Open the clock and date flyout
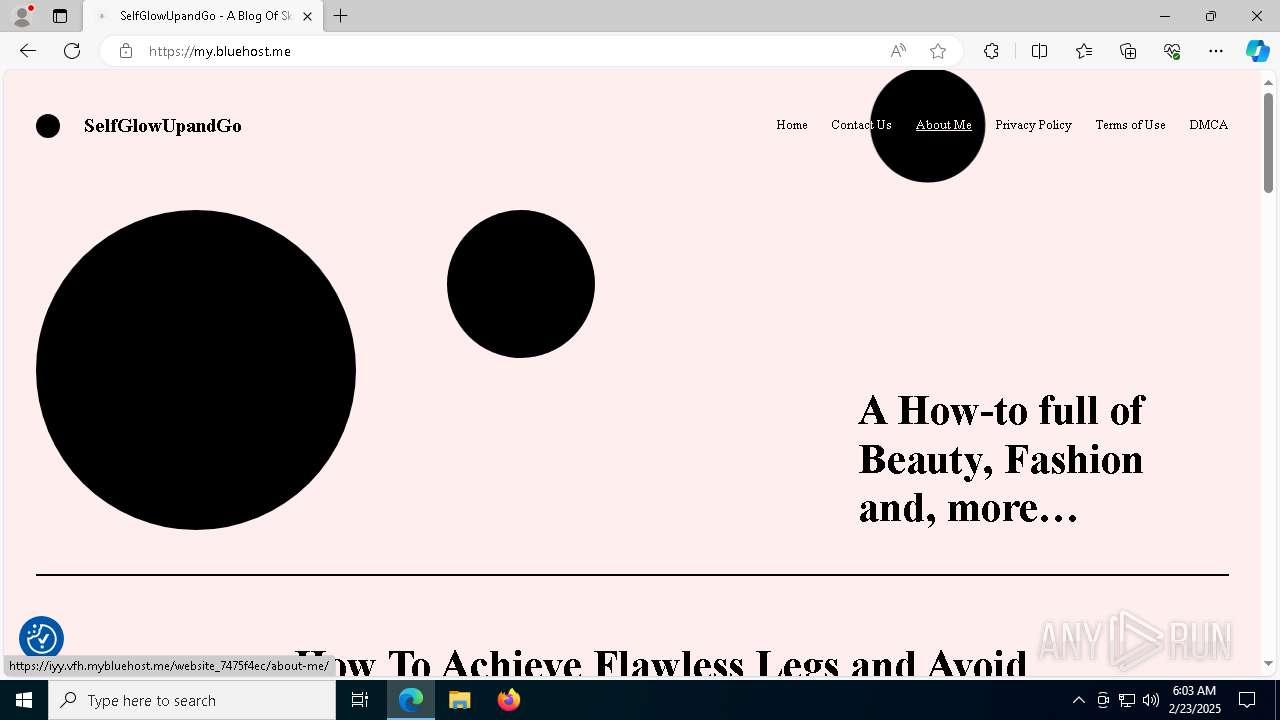Screen dimensions: 1280x720 coord(1195,700)
